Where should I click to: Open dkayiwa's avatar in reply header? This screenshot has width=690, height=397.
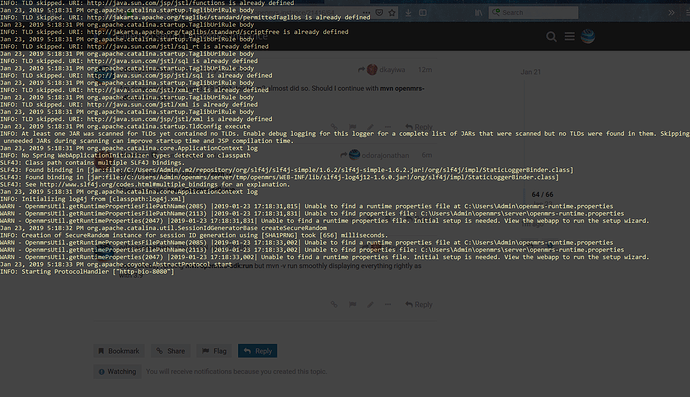[372, 70]
